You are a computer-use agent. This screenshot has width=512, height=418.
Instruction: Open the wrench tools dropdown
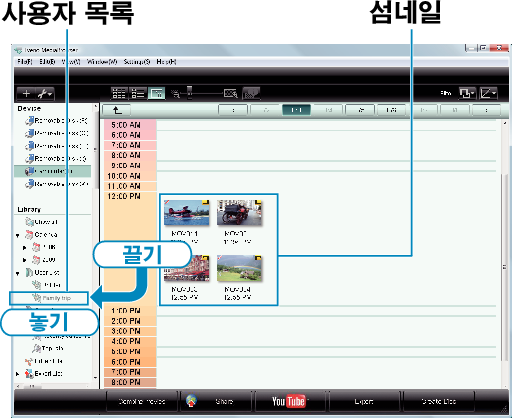point(45,94)
